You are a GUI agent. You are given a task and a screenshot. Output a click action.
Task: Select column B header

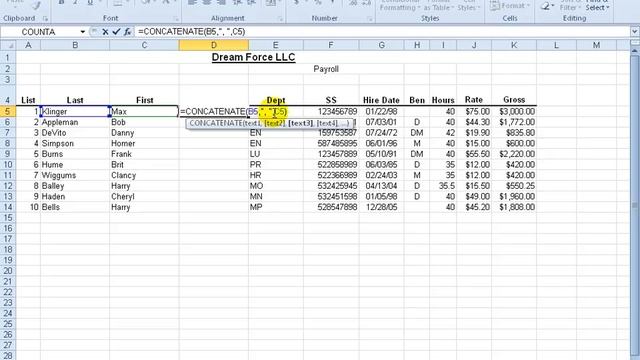pyautogui.click(x=75, y=45)
